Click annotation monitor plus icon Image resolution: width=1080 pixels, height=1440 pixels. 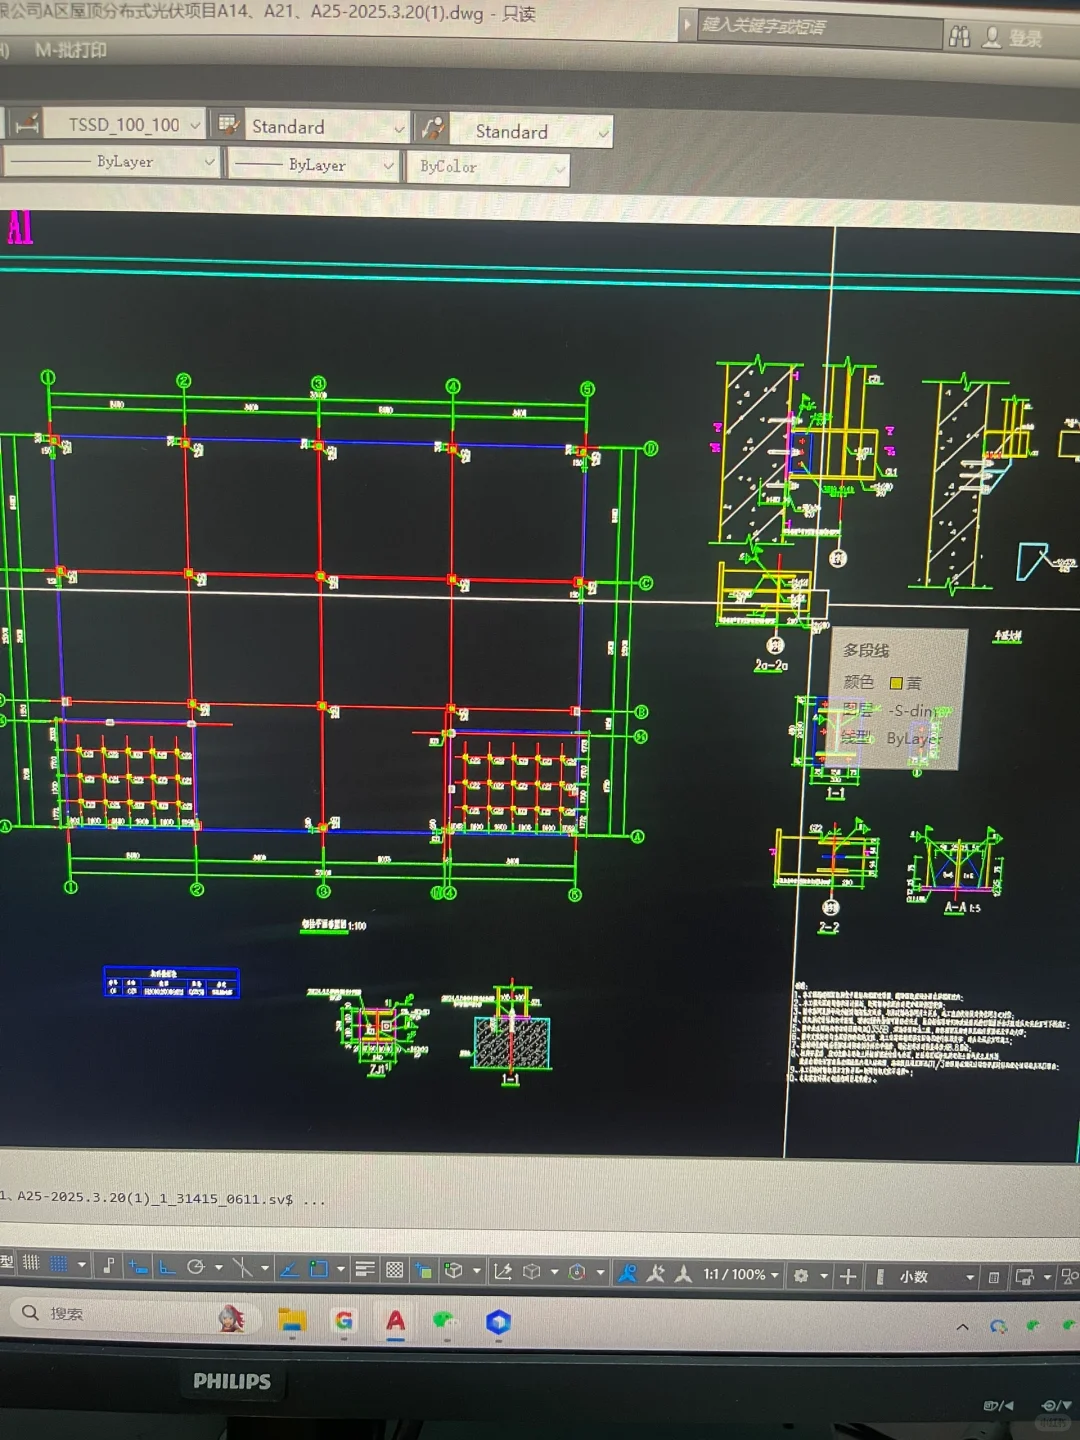848,1276
